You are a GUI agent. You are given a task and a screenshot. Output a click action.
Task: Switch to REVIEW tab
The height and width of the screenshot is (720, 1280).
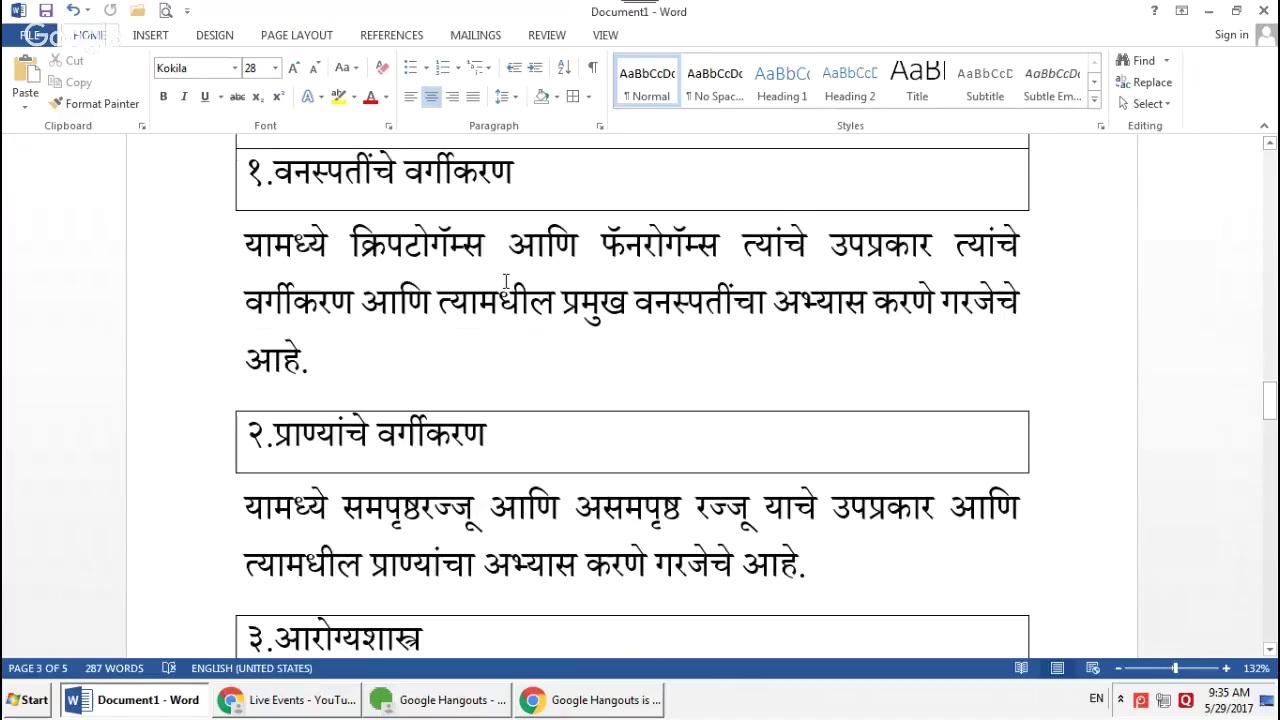click(547, 35)
